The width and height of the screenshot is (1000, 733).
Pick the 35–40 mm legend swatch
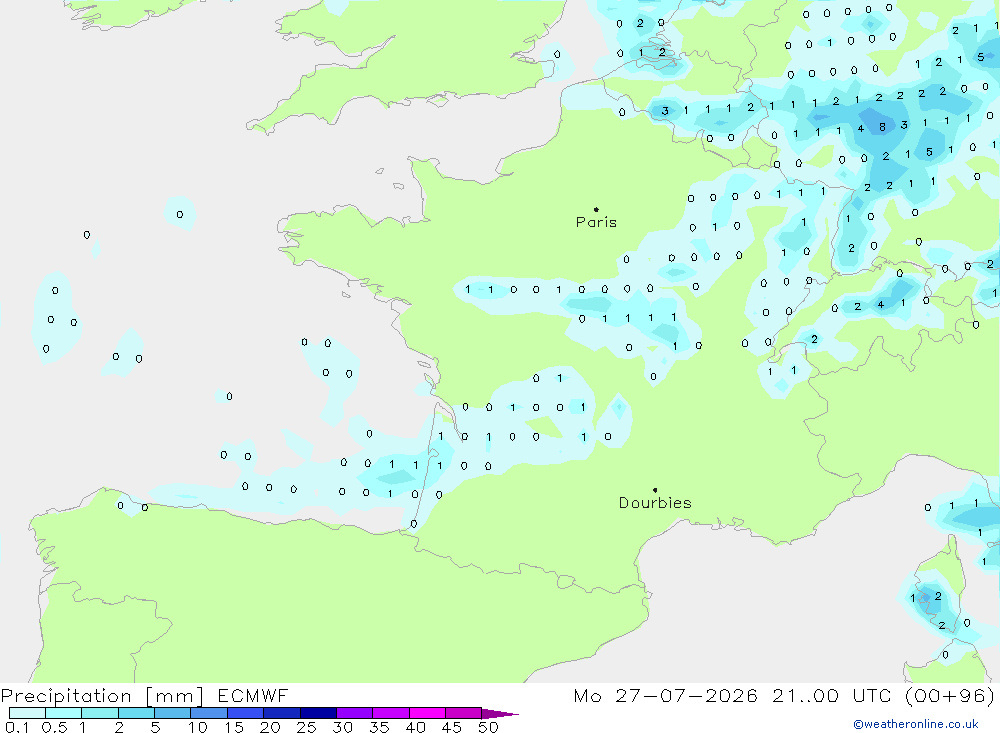391,713
